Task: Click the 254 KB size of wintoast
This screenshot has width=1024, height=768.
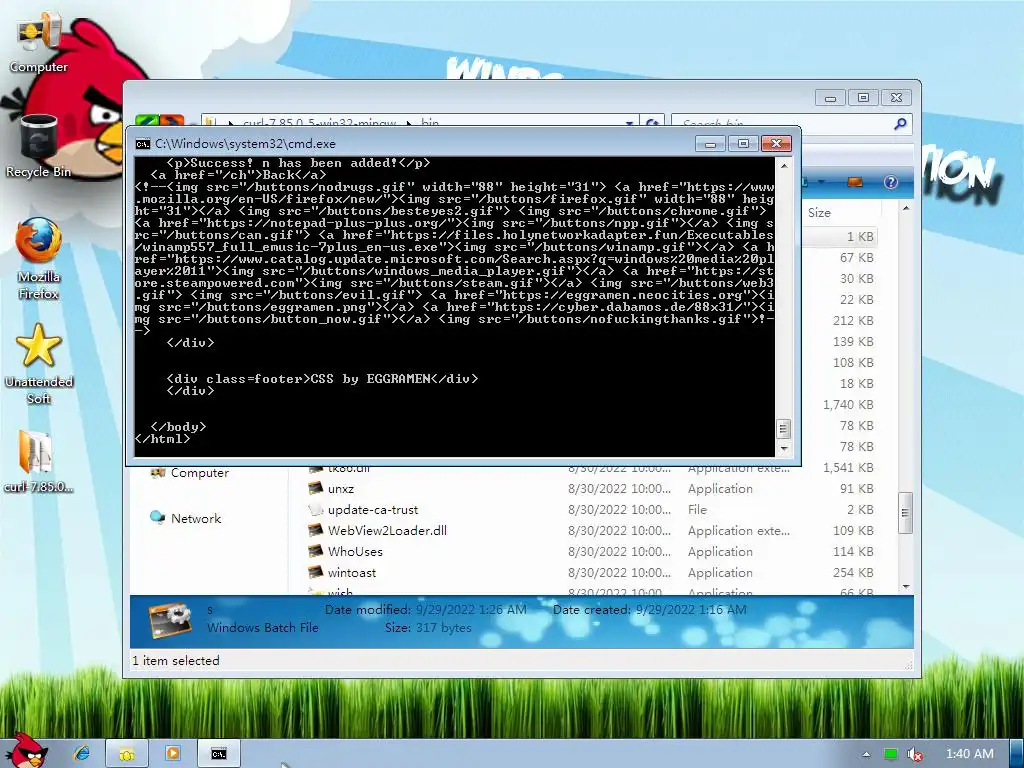Action: click(x=853, y=572)
